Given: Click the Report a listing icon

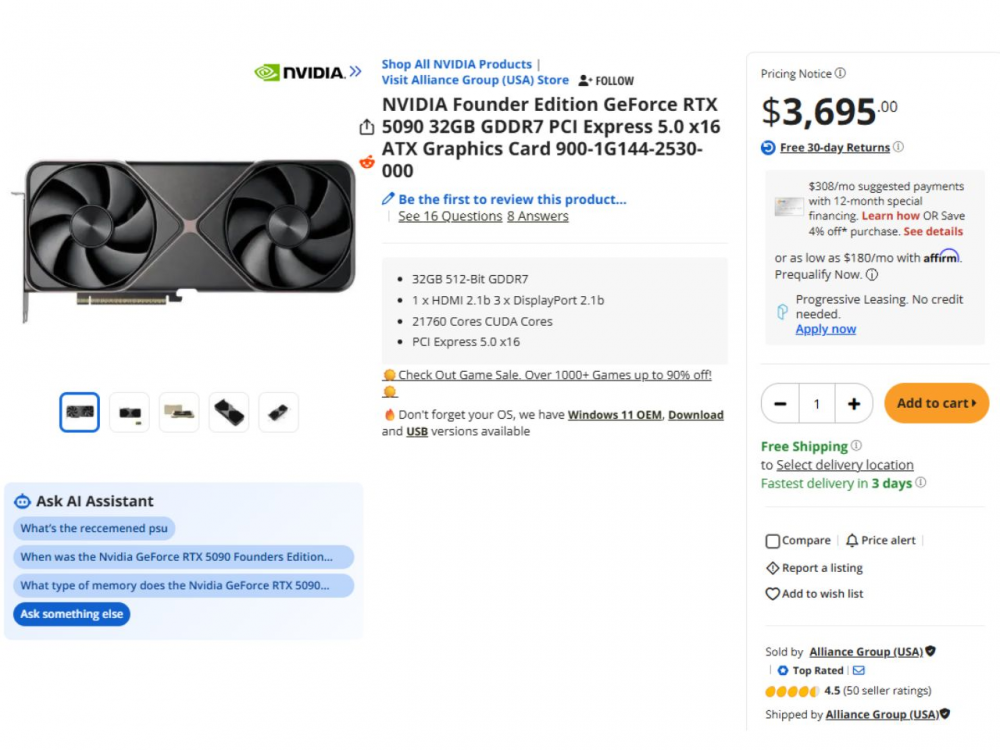Looking at the screenshot, I should tap(772, 568).
